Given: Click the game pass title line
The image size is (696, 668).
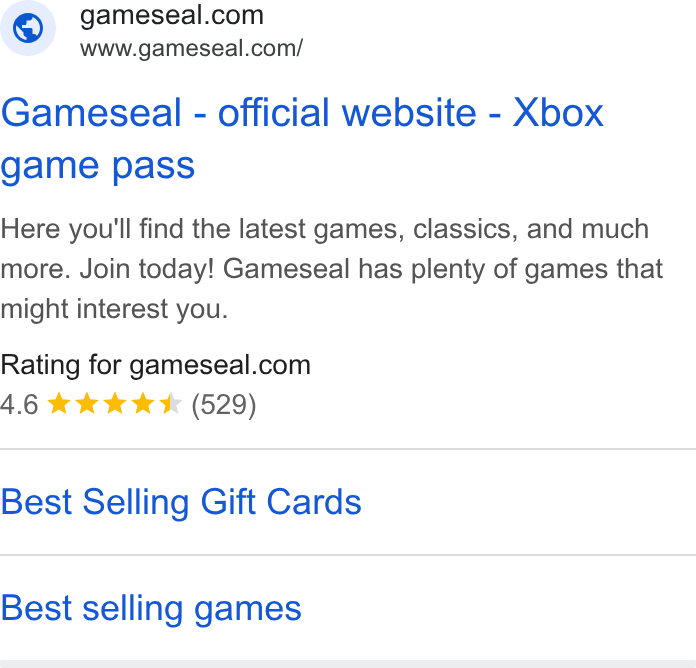Looking at the screenshot, I should click(97, 166).
